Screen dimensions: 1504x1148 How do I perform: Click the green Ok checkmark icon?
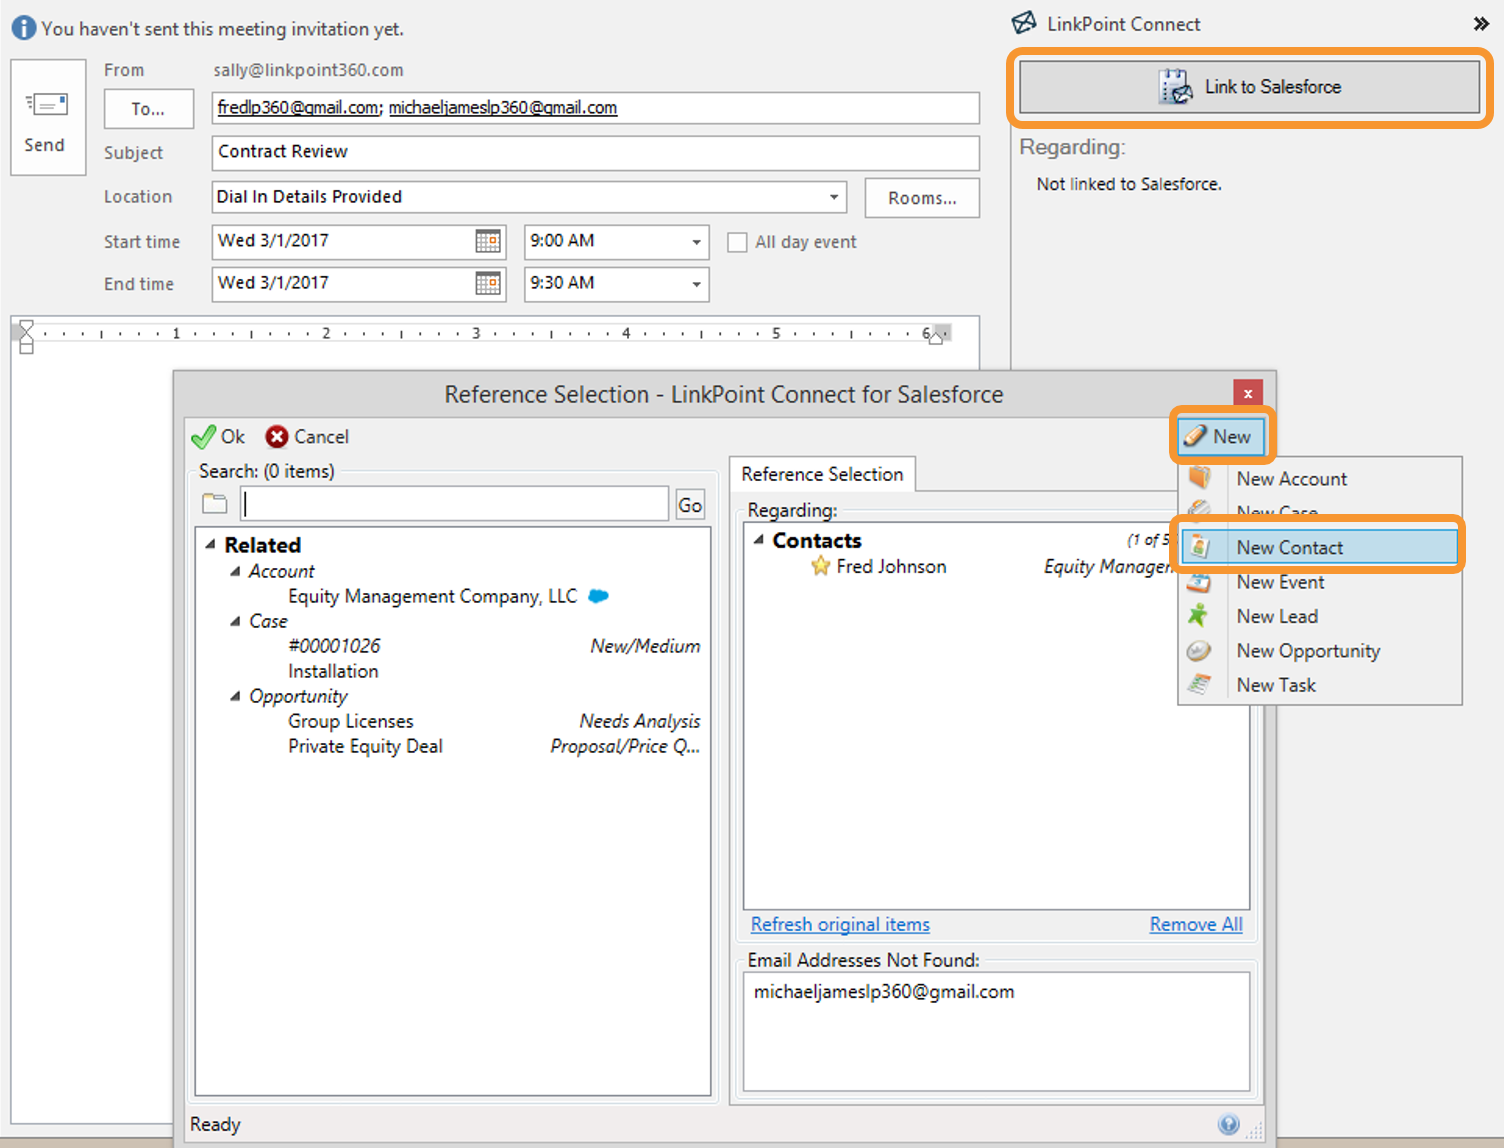203,437
